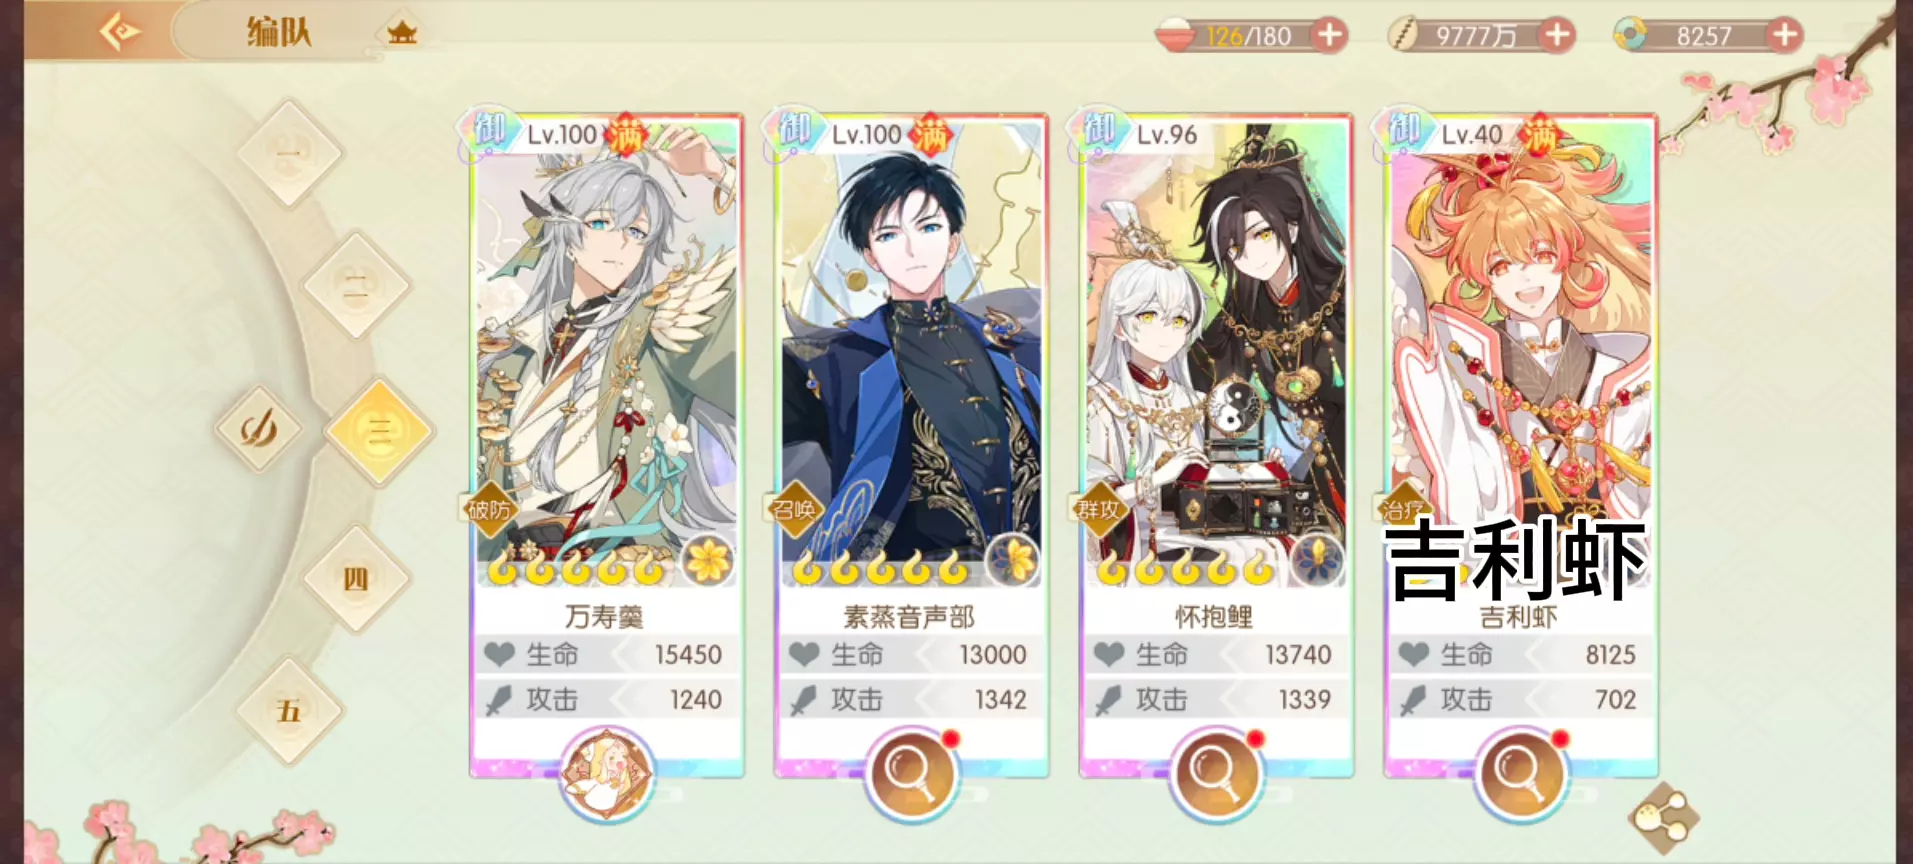Tap the equipped companion icon under 万寿羹
Viewport: 1913px width, 864px height.
pos(606,773)
